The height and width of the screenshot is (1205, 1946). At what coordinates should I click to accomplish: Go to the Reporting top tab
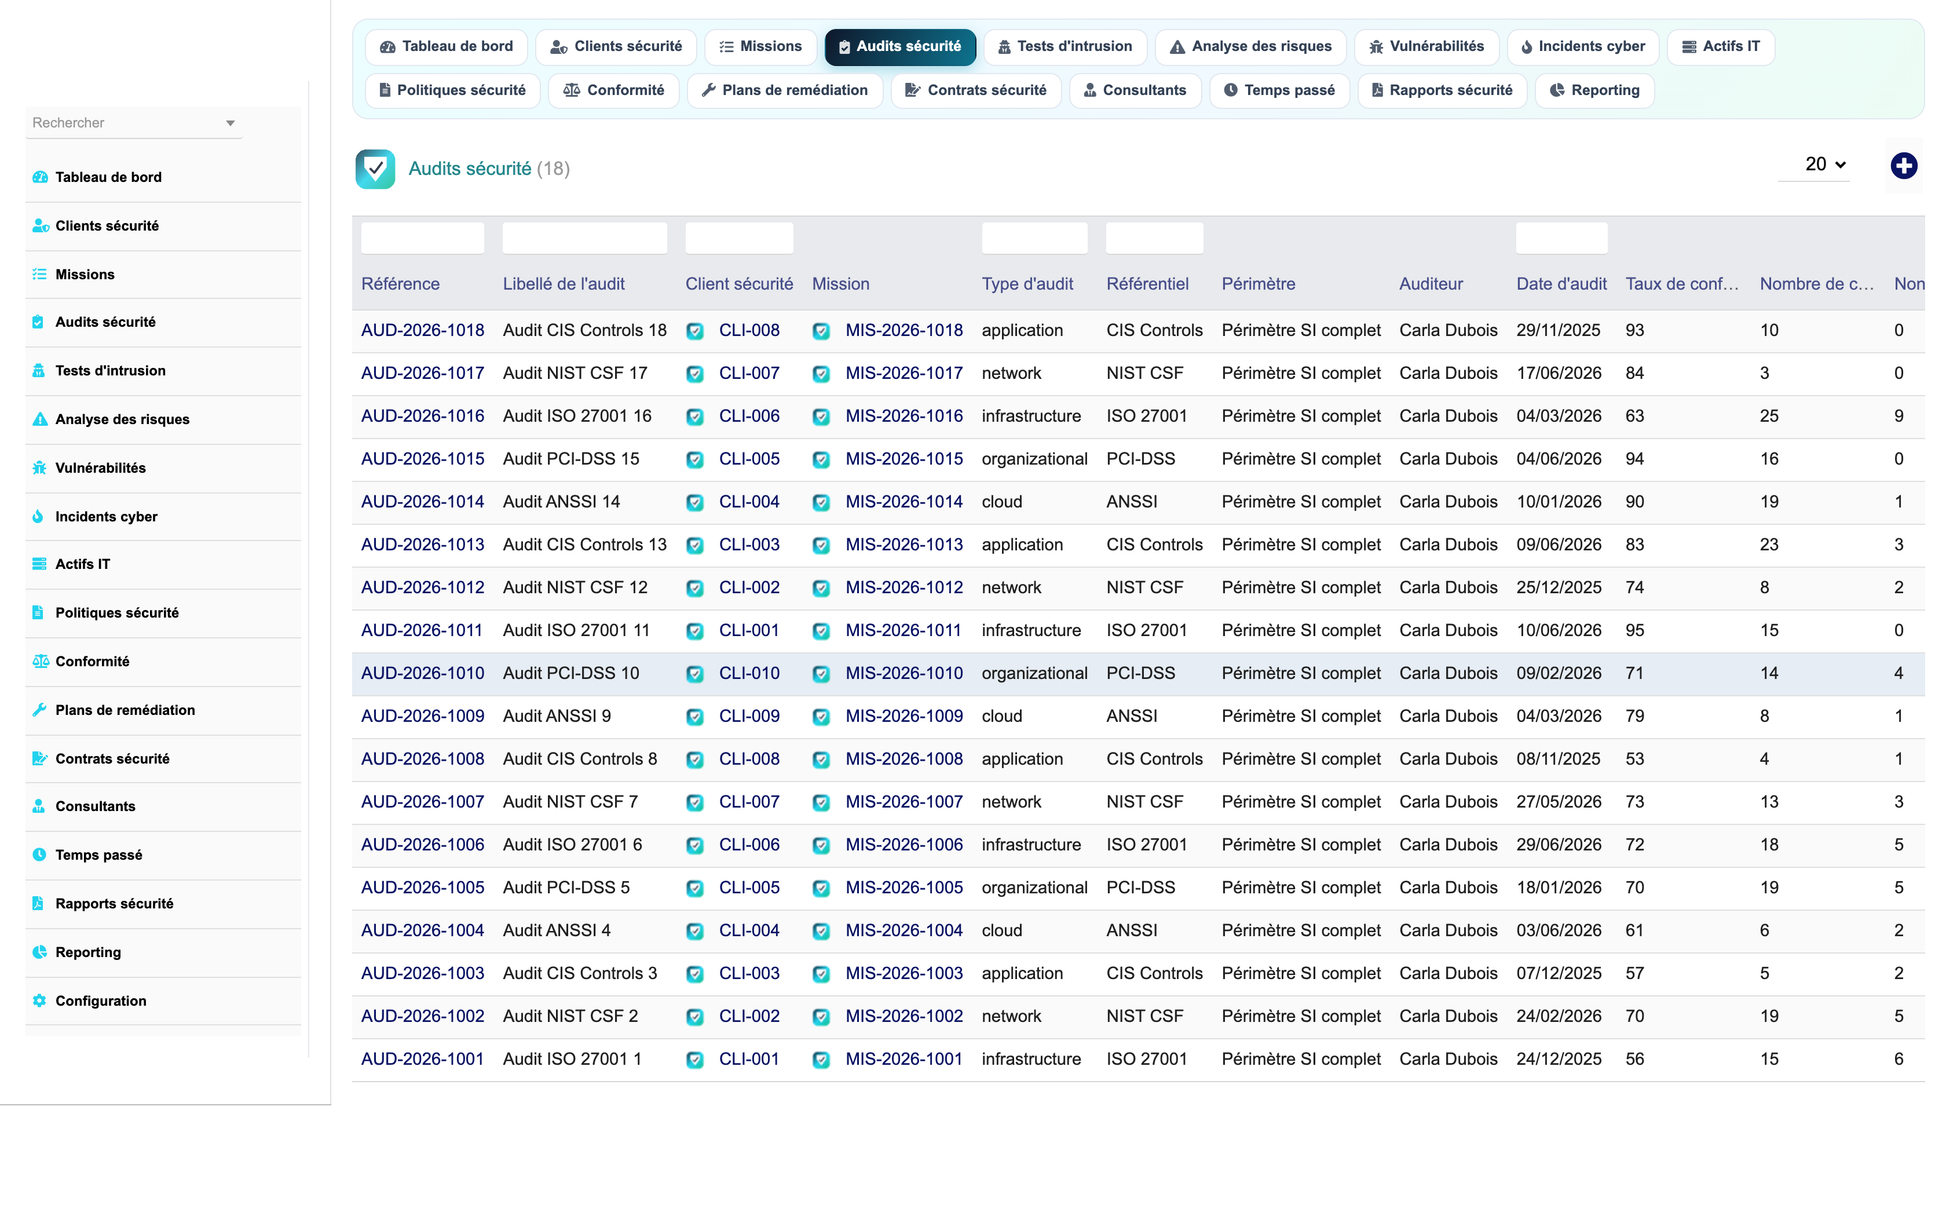point(1594,91)
